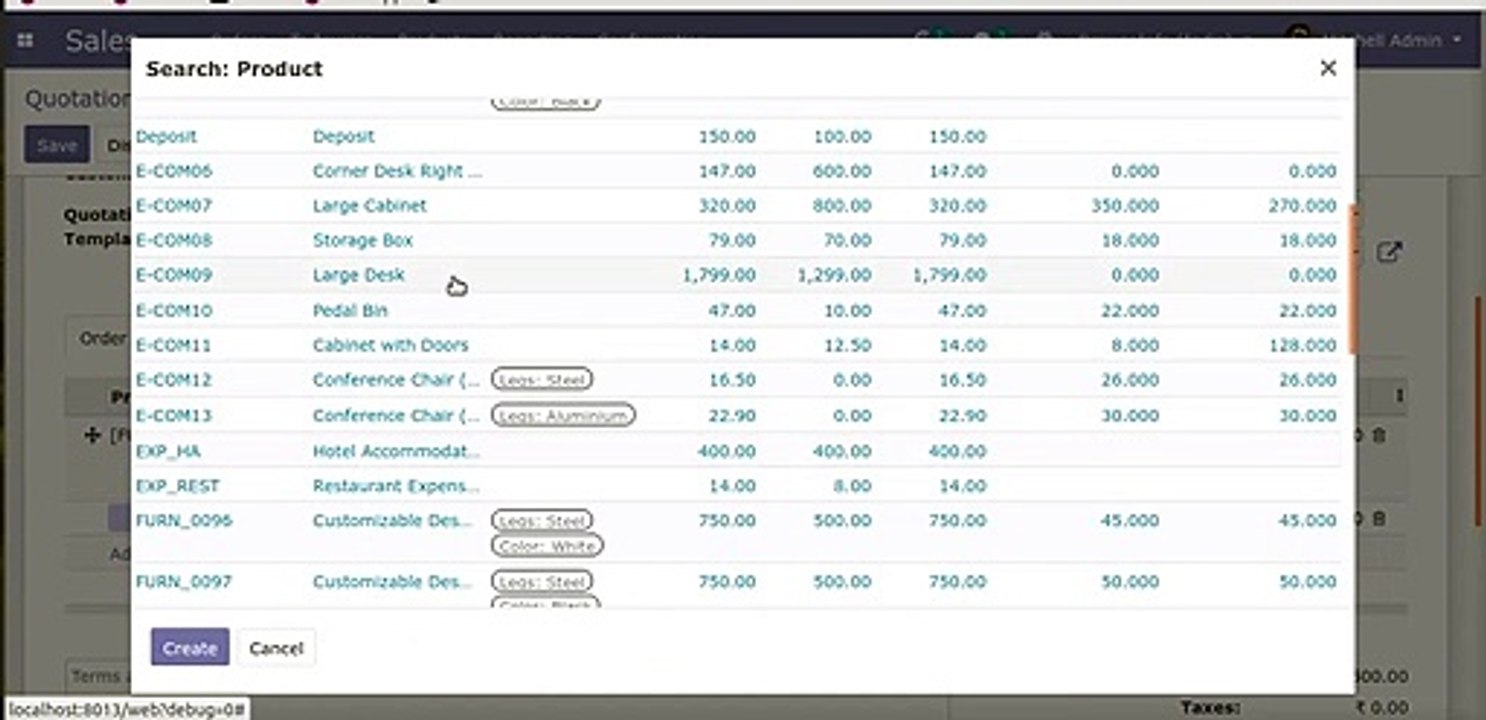
Task: Select product reference E-COM08
Action: pyautogui.click(x=174, y=240)
